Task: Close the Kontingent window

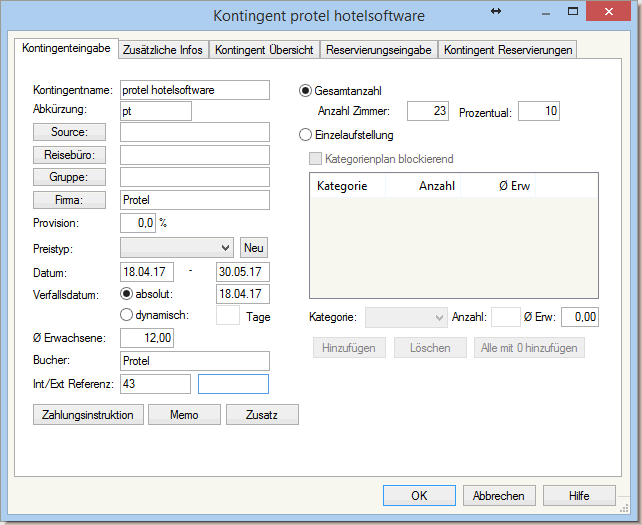Action: pos(608,11)
